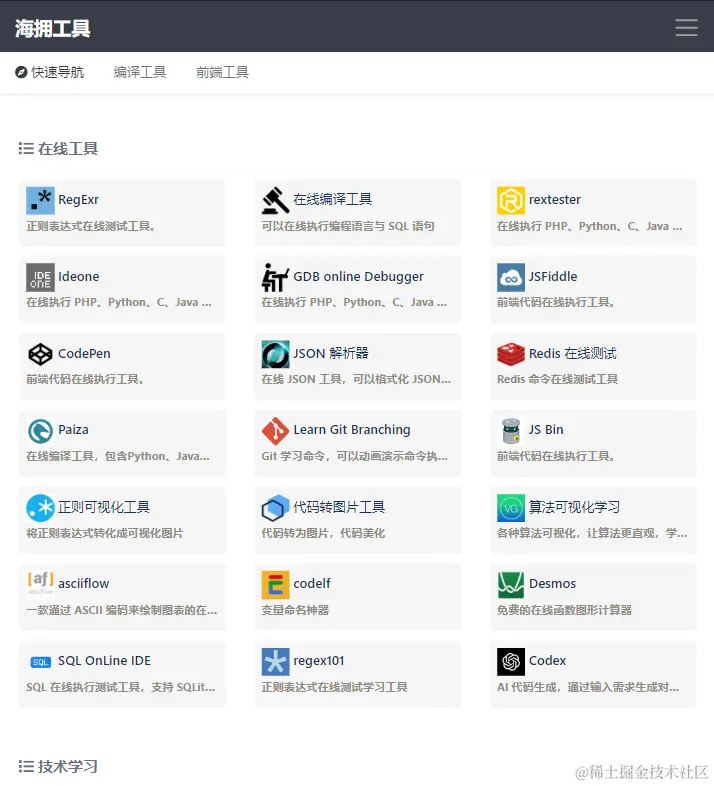Click the Ideone IDE icon
Image resolution: width=714 pixels, height=786 pixels.
point(40,277)
